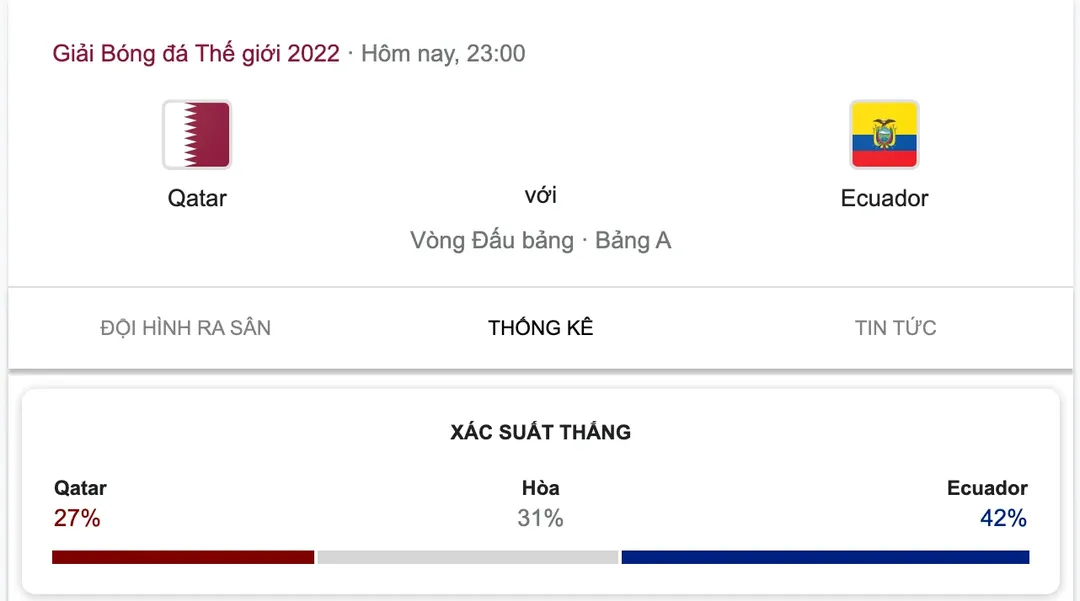Click the Qatar team name under its flag
This screenshot has width=1080, height=601.
point(197,198)
